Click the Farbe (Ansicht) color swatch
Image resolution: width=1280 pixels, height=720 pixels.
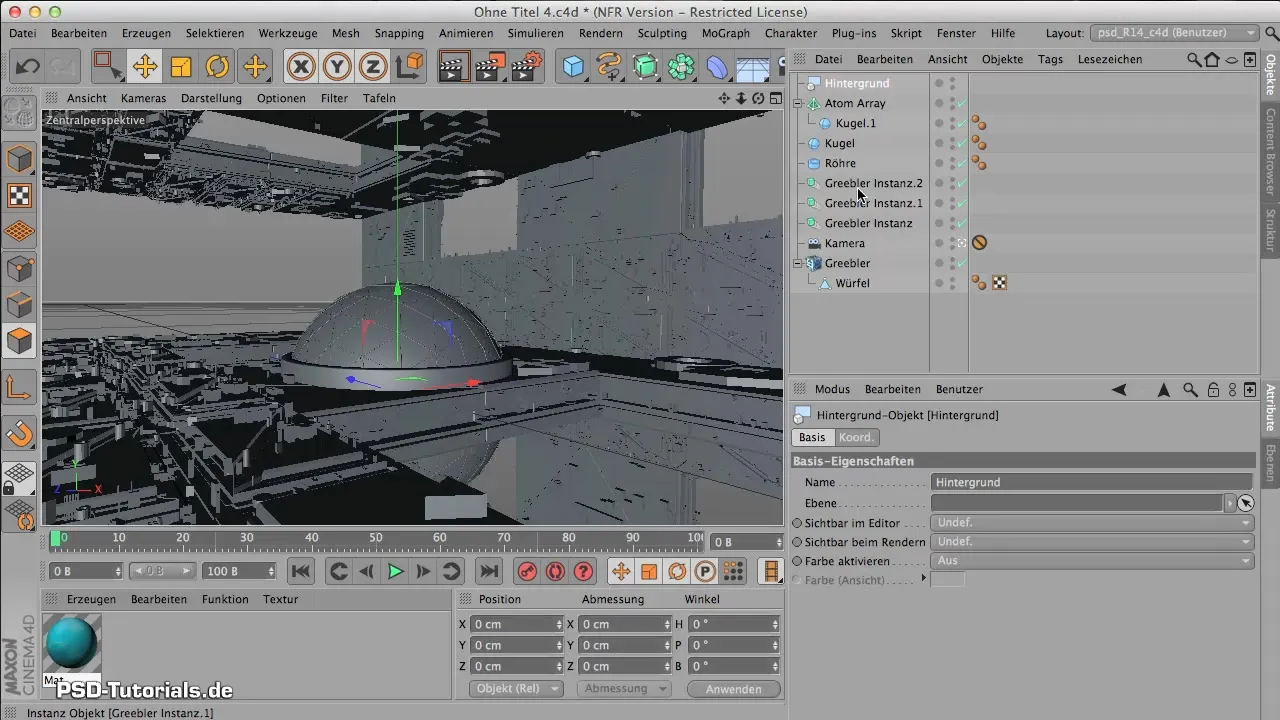click(x=948, y=580)
